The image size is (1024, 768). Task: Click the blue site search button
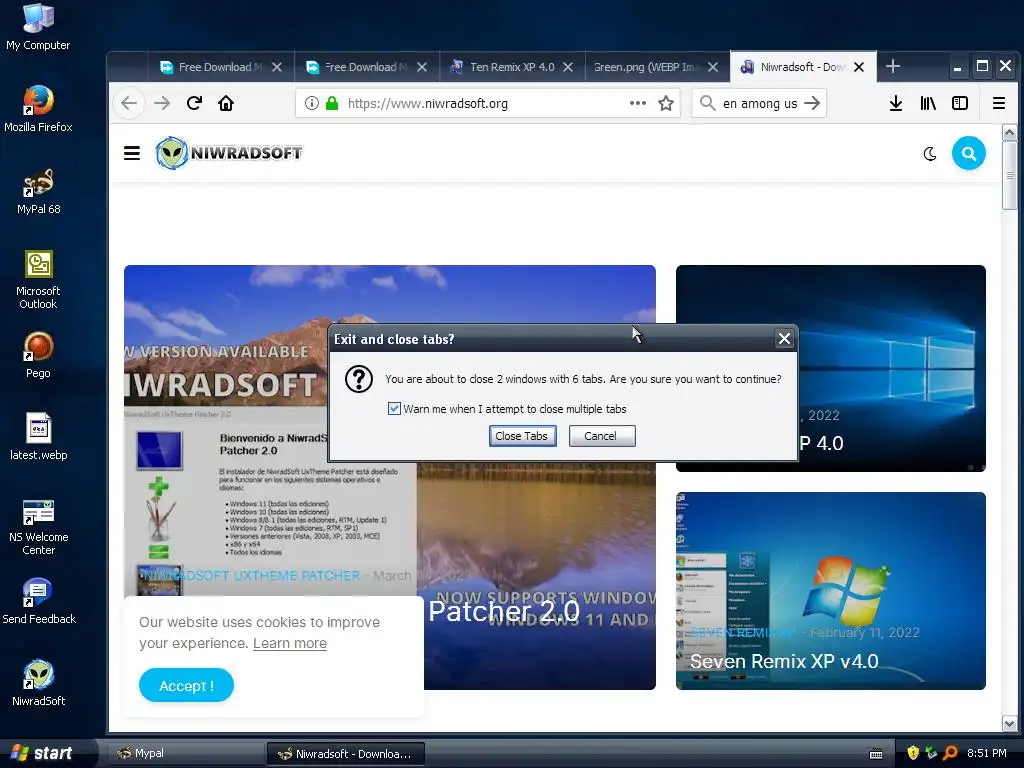(x=968, y=153)
